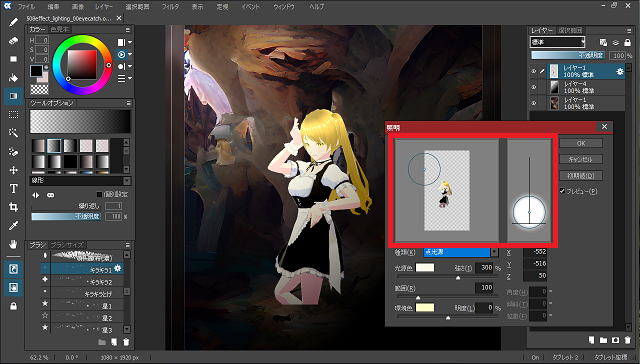Select transparent color checker swatch
The height and width of the screenshot is (364, 640).
click(40, 89)
